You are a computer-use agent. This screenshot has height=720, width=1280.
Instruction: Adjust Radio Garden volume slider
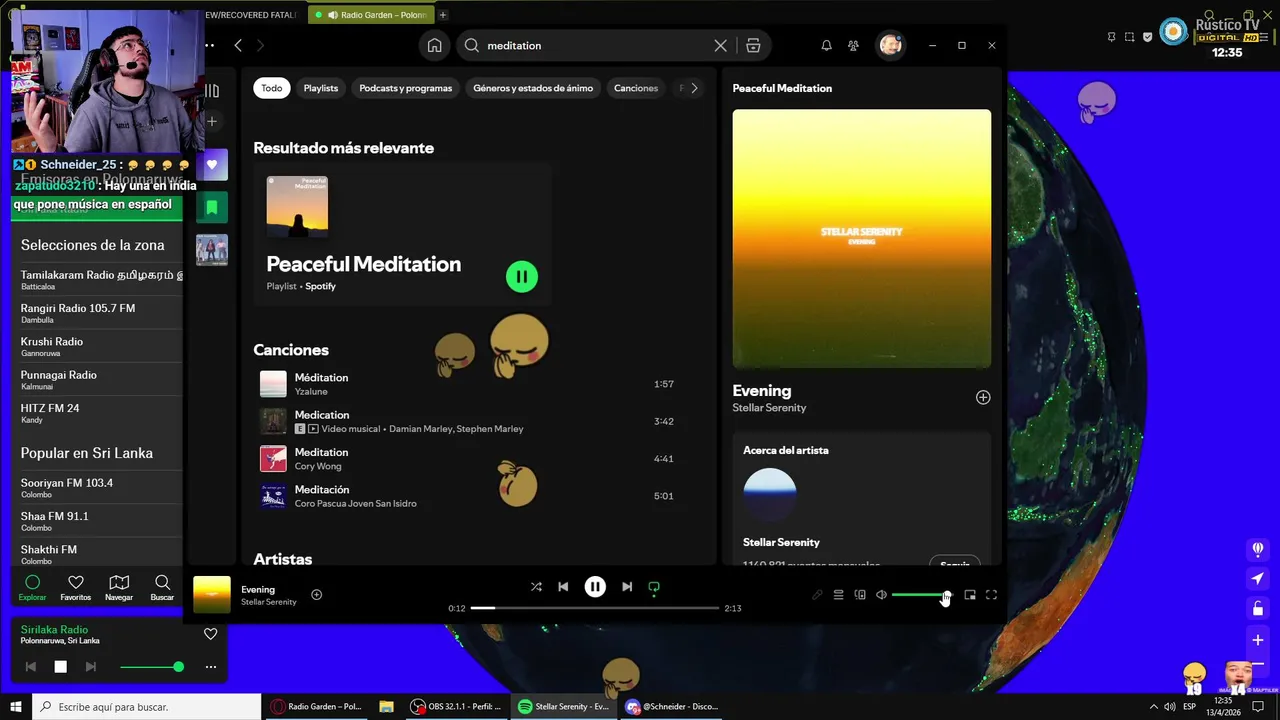pos(151,667)
